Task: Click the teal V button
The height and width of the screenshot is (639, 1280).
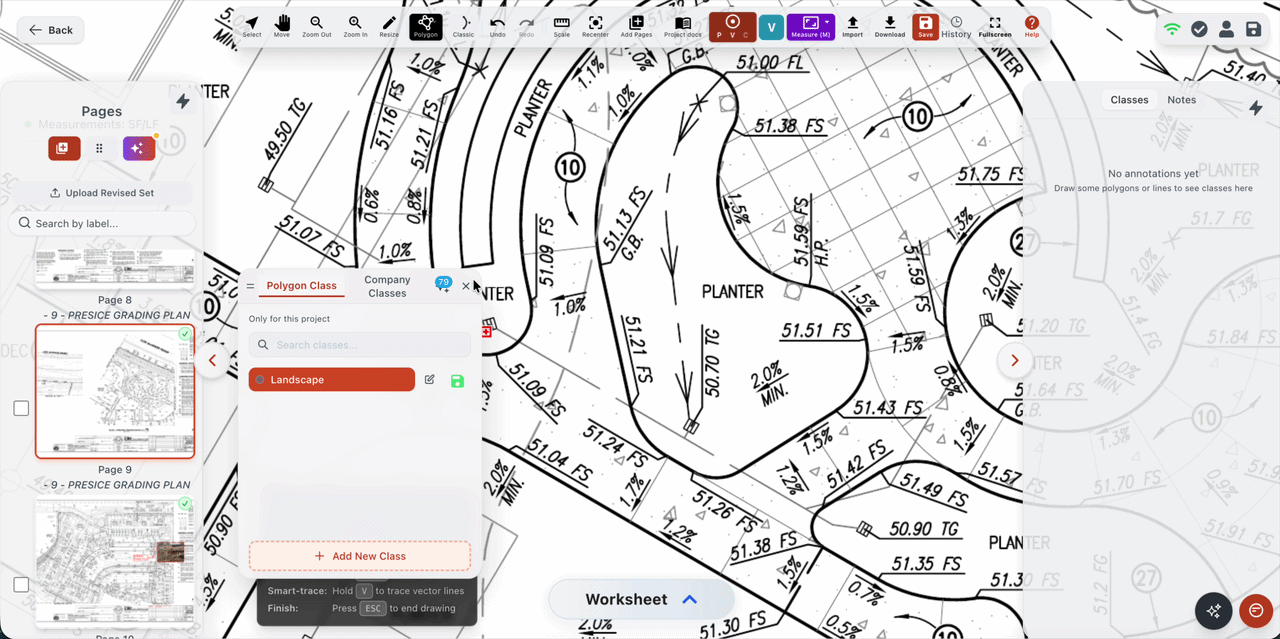Action: 770,27
